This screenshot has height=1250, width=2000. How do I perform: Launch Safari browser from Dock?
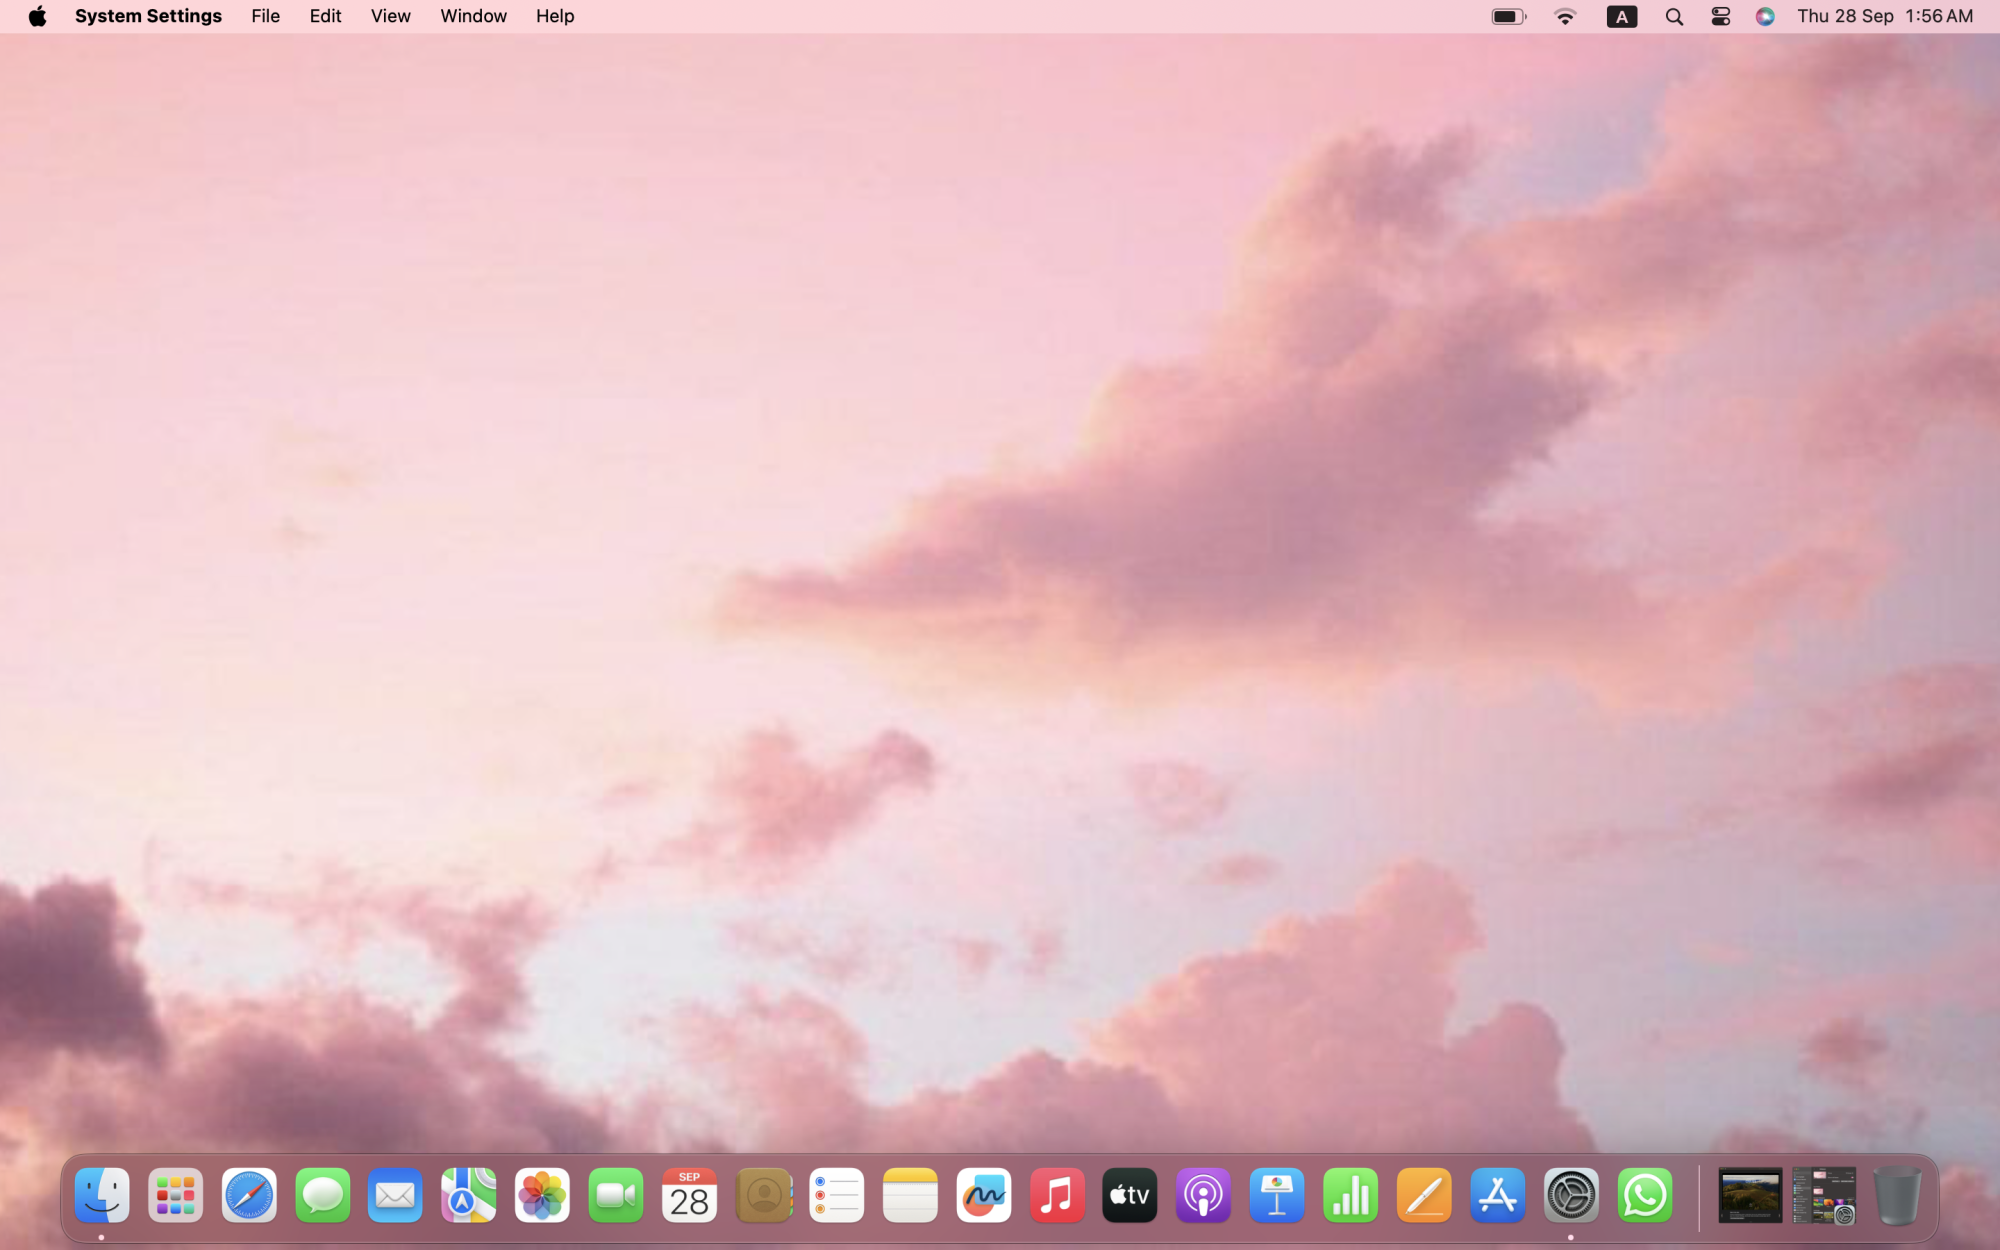click(x=249, y=1195)
